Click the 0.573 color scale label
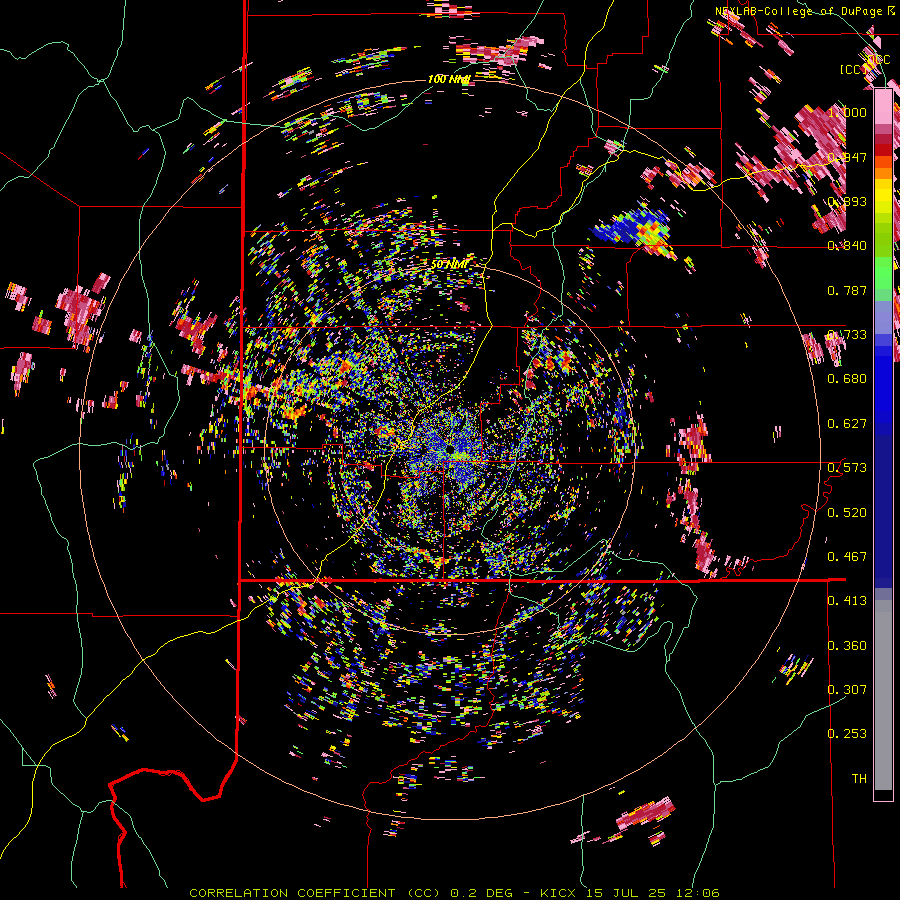 [x=847, y=468]
